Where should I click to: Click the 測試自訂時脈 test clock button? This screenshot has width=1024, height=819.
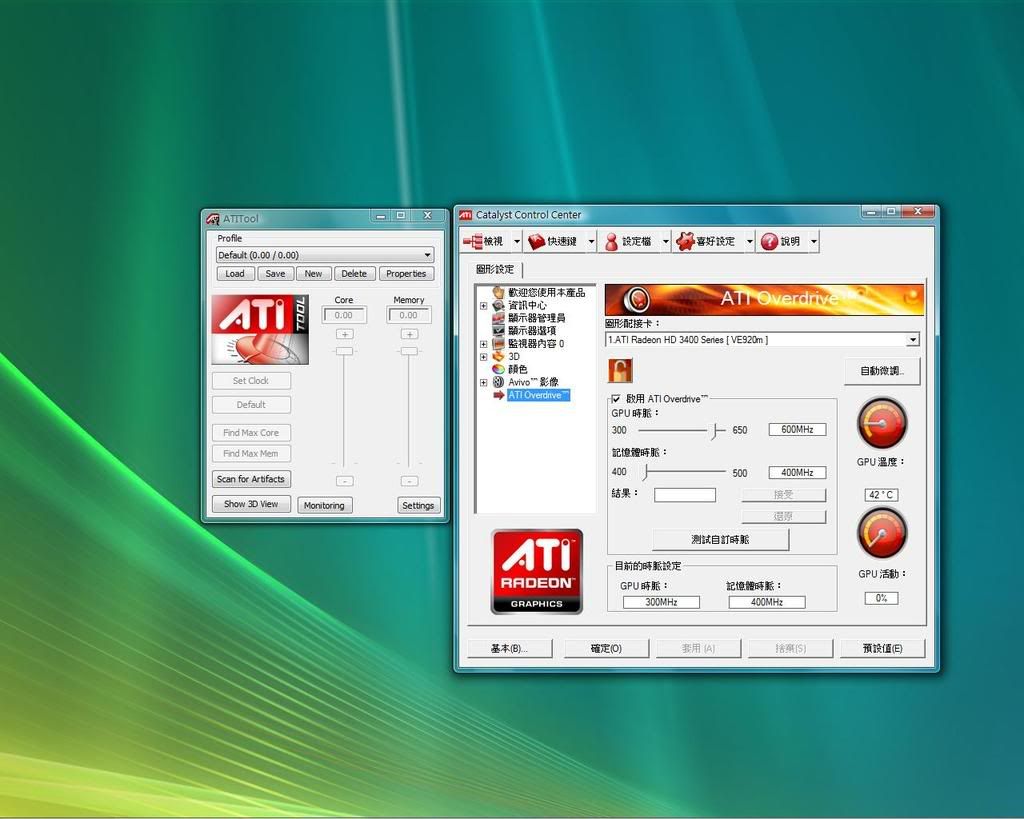[720, 539]
